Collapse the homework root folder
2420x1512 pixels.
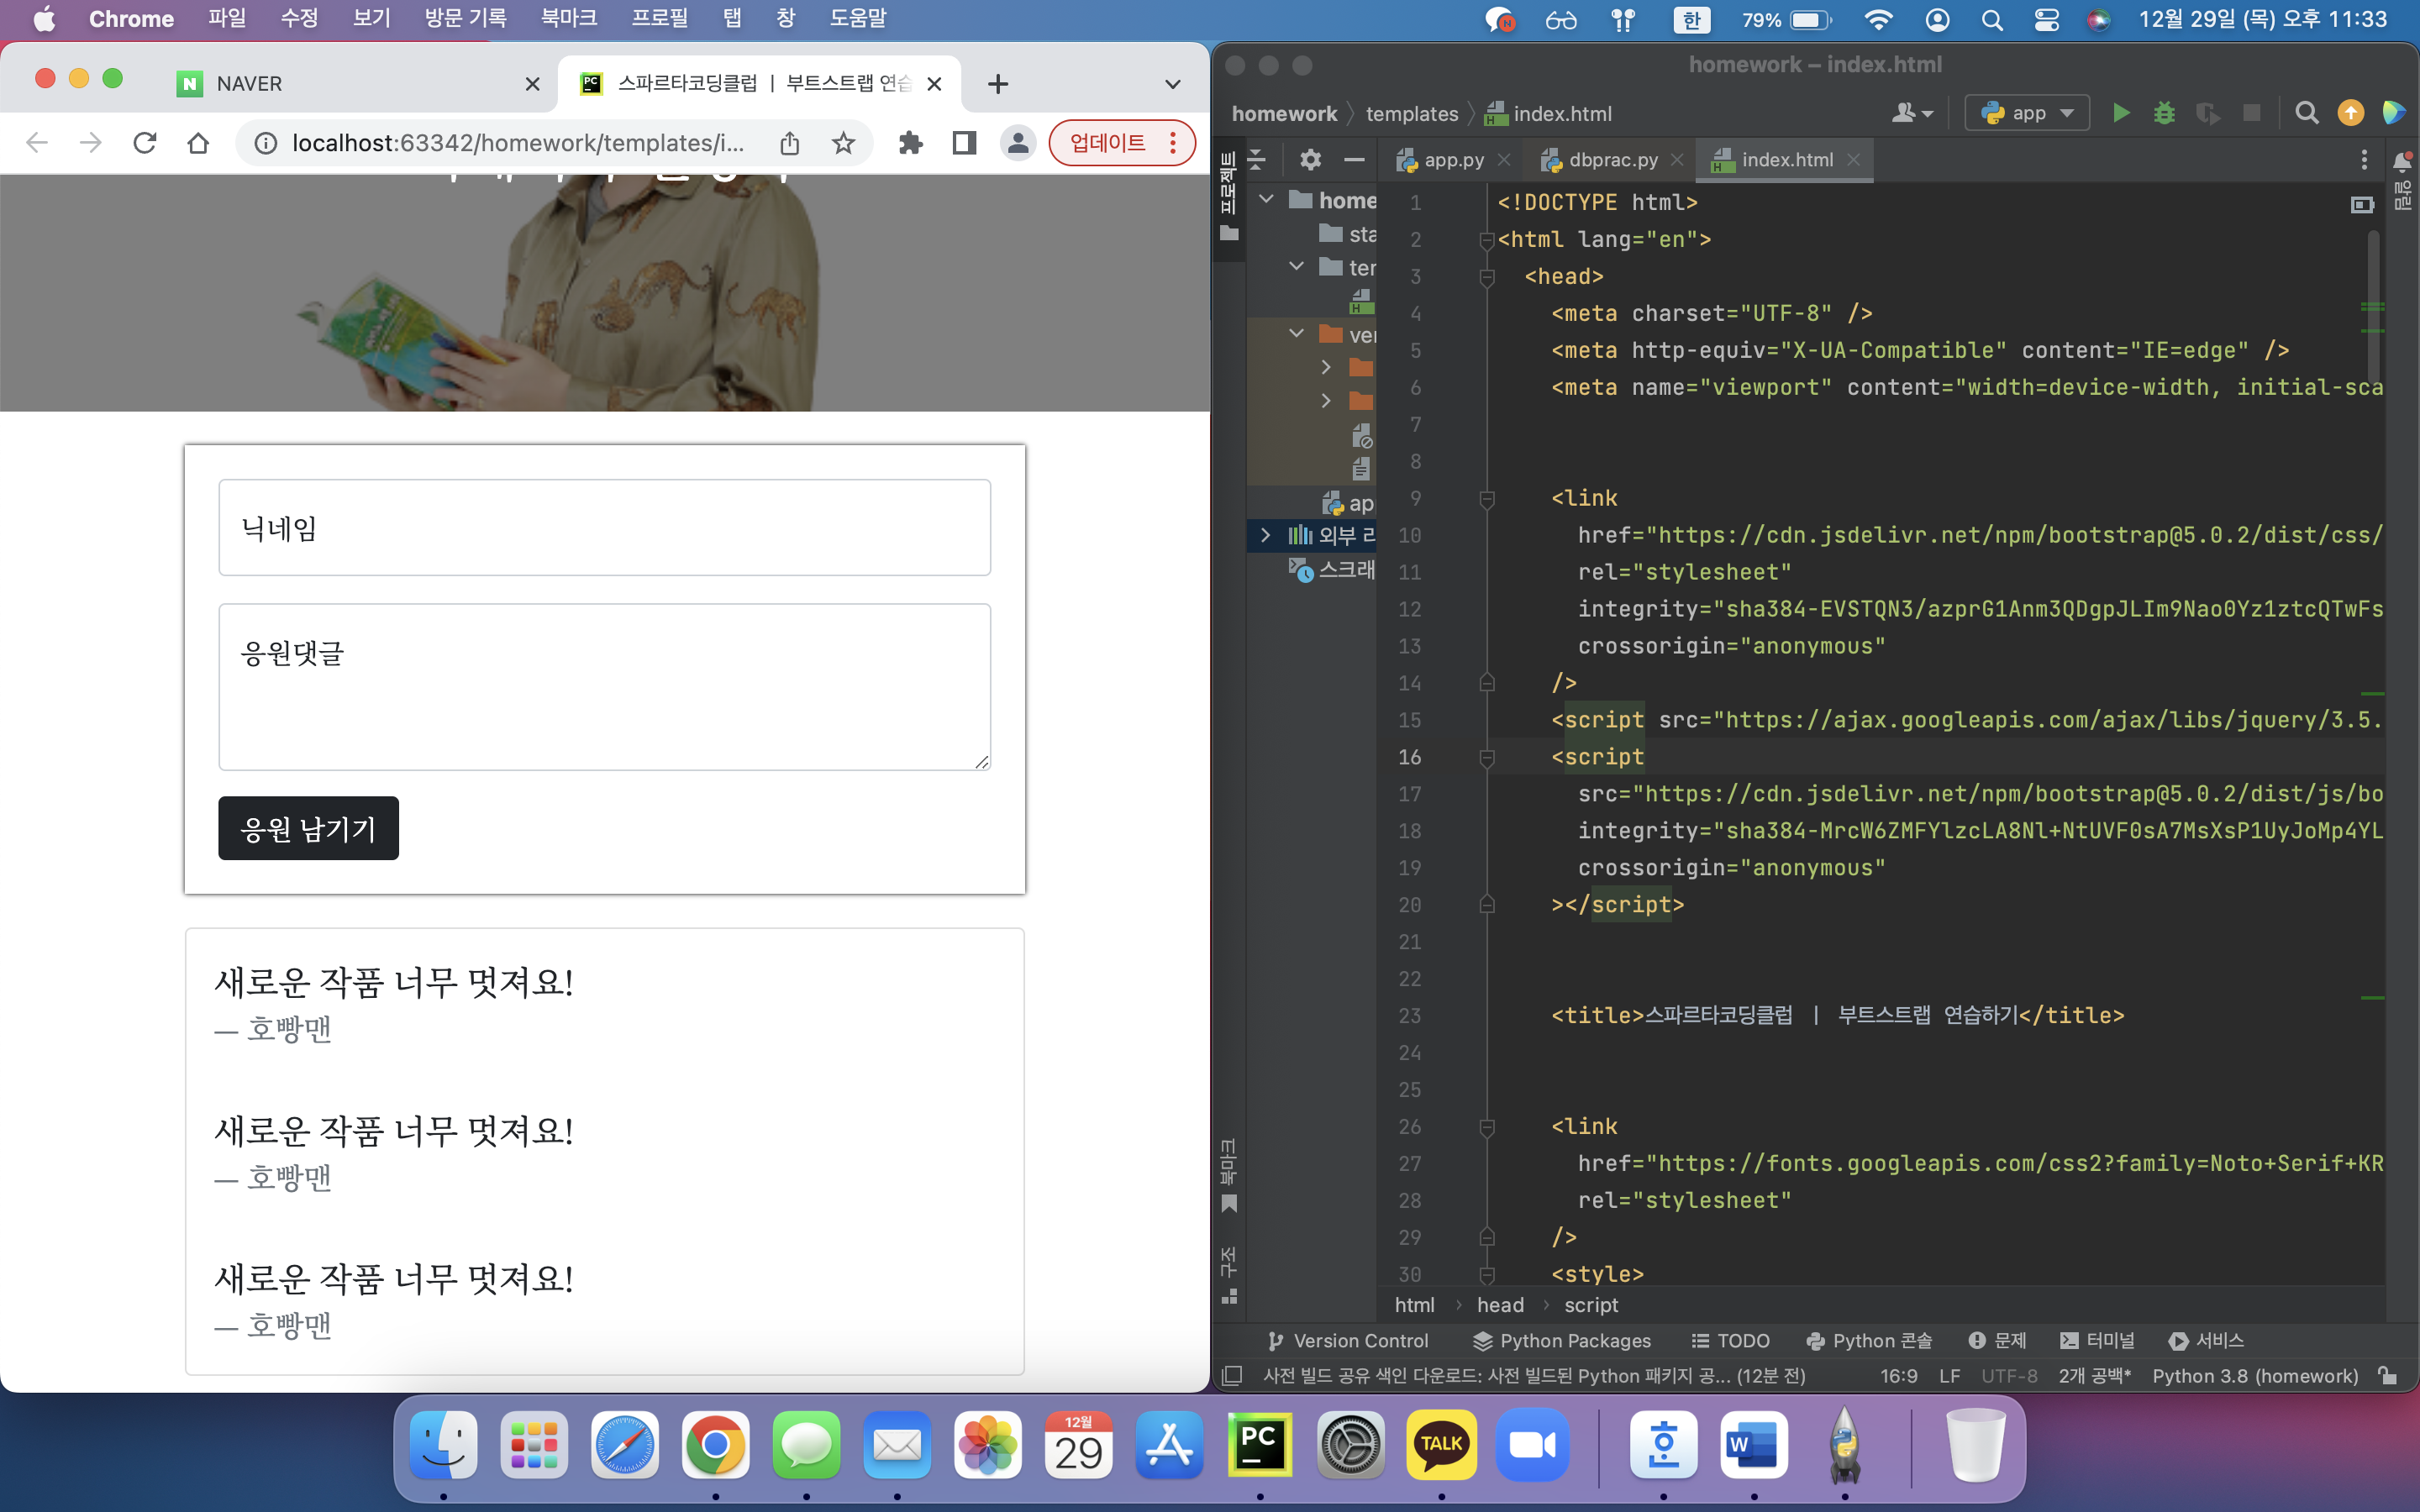point(1266,199)
